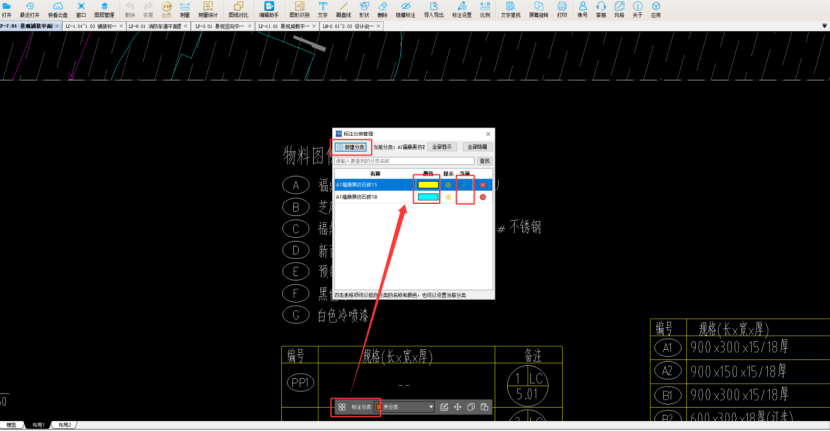Click current-category checkmark on A1福鼎黑仿石砖15 row
This screenshot has height=431, width=830.
[465, 185]
